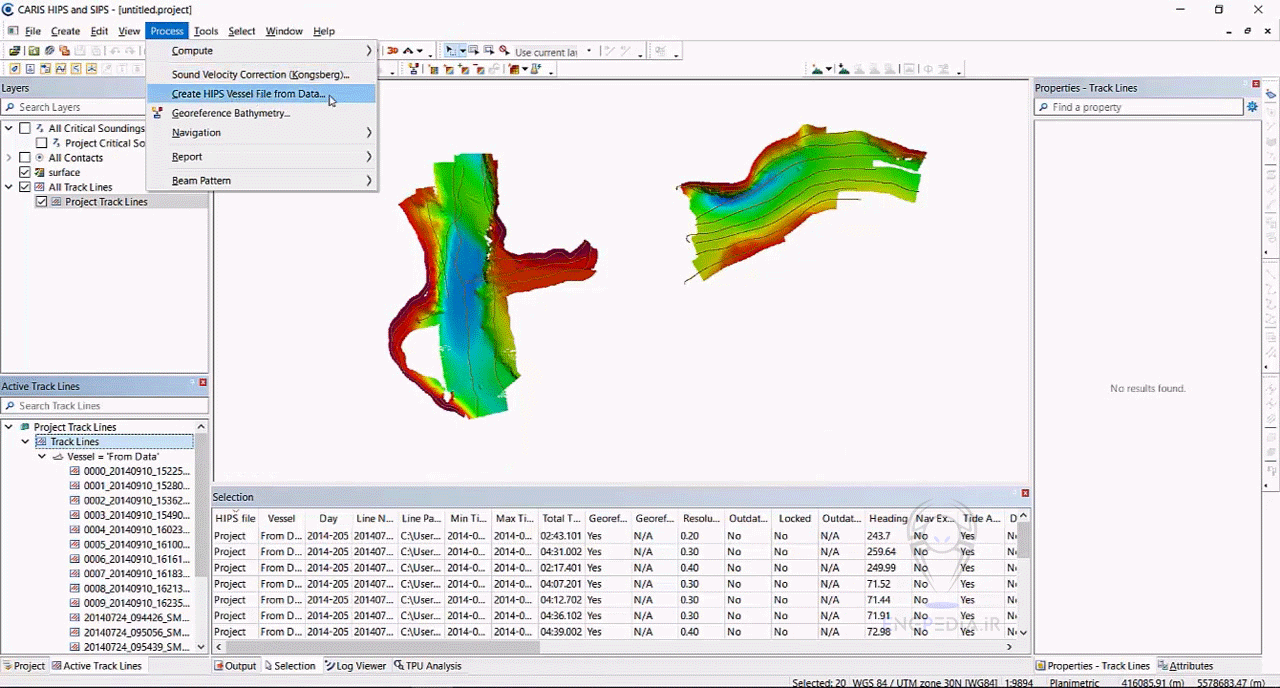
Task: Open the Tools menu
Action: click(x=205, y=31)
